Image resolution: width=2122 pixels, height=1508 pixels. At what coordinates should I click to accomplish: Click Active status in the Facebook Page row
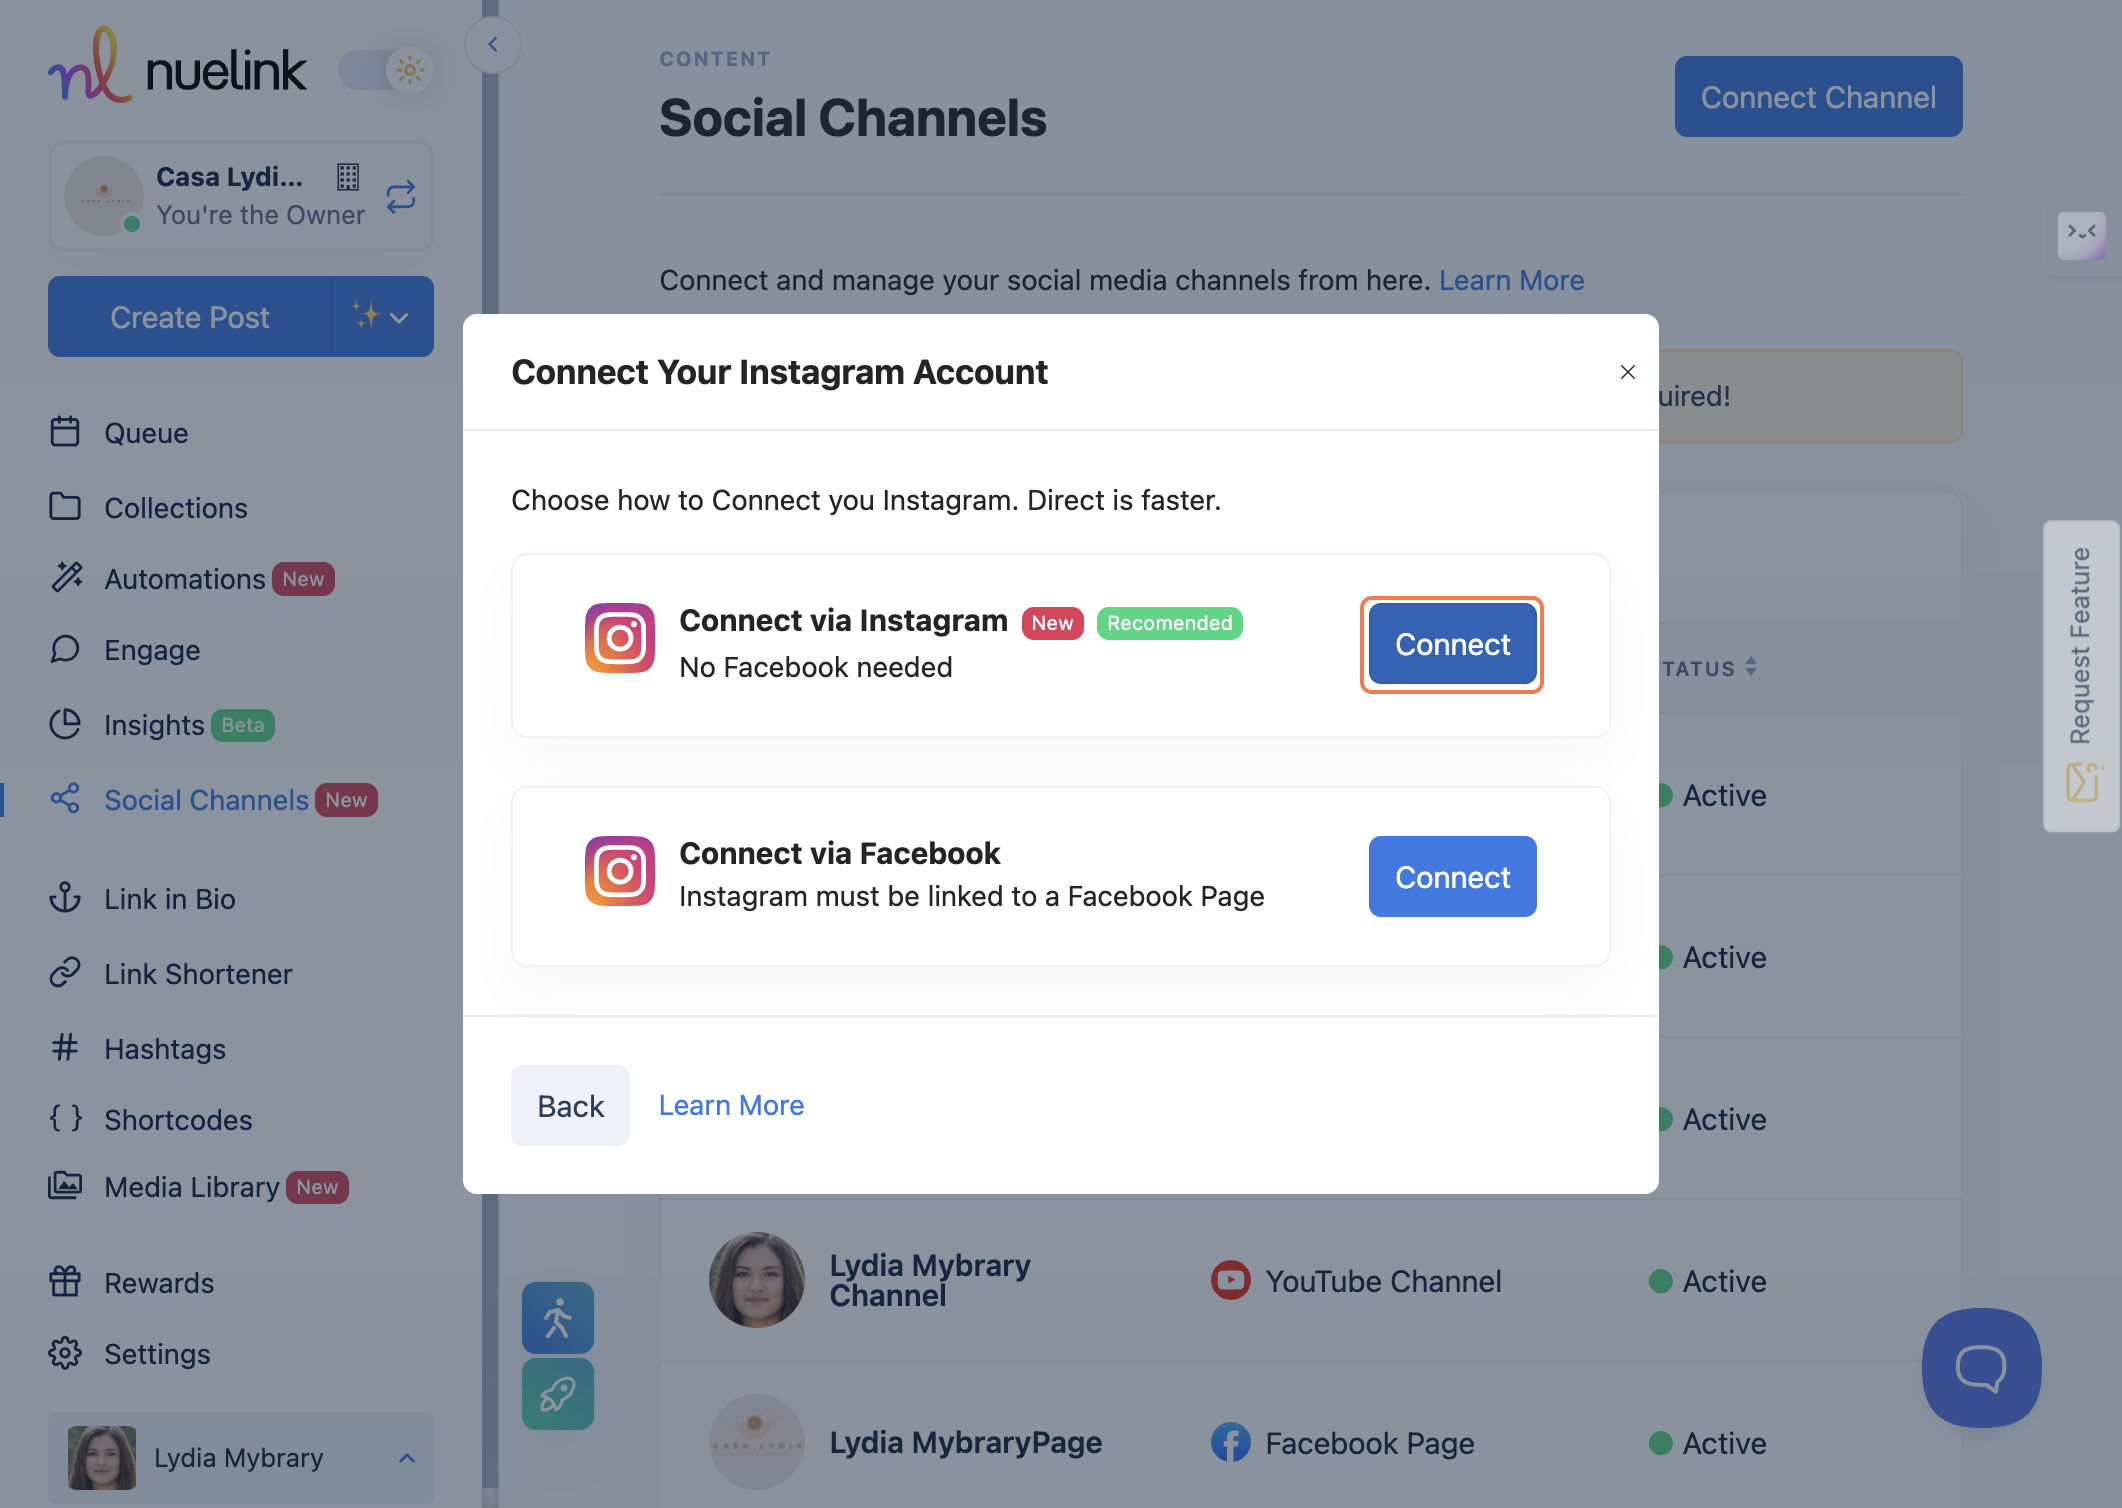click(1708, 1443)
